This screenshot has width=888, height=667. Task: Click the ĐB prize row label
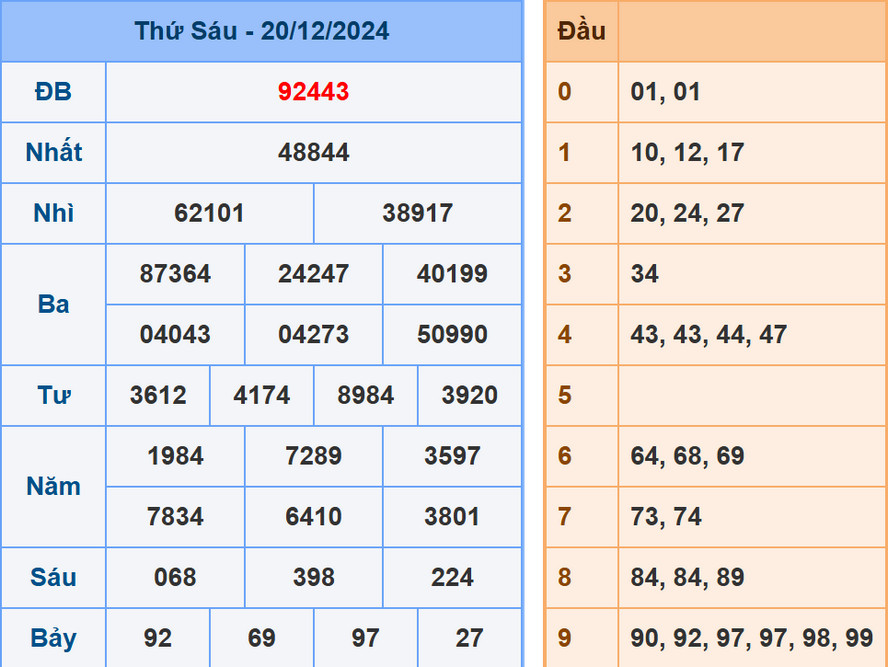[53, 91]
